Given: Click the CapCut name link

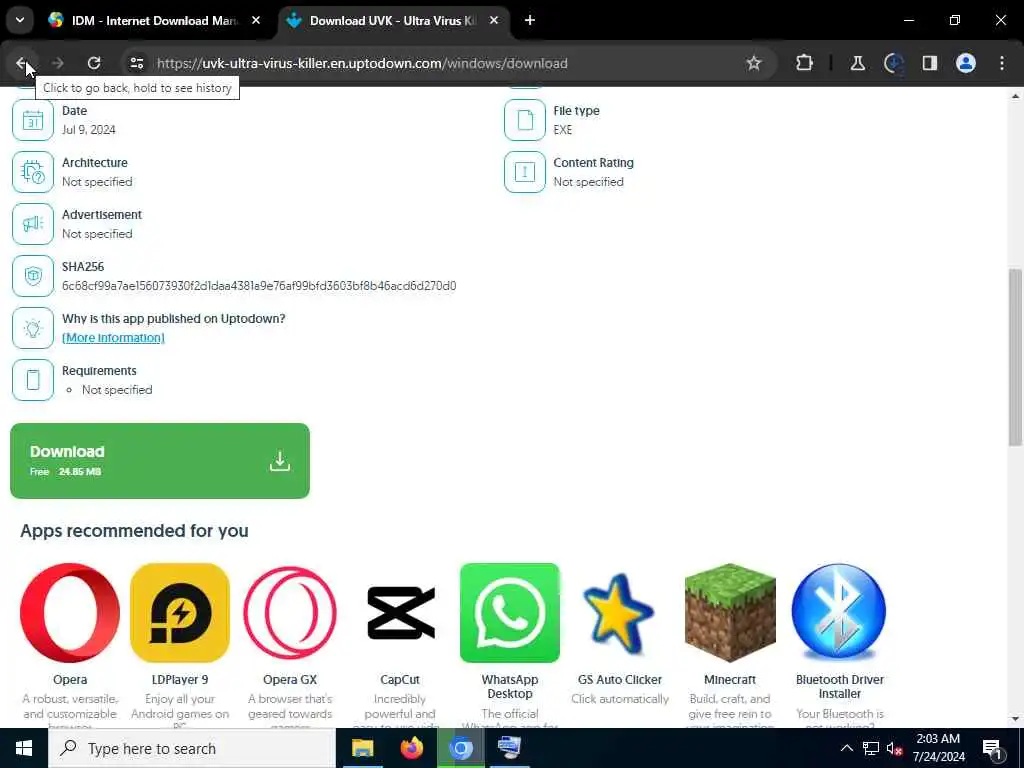Looking at the screenshot, I should (x=400, y=679).
